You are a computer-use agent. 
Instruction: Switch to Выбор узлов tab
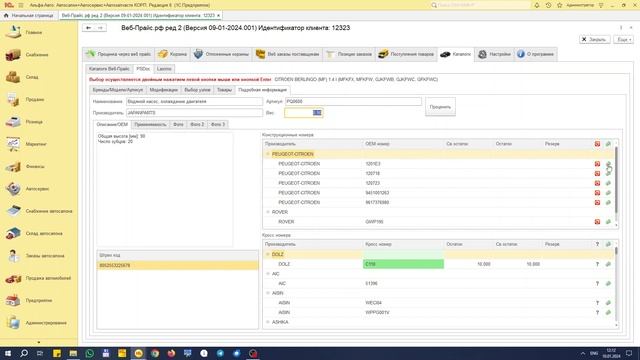(x=198, y=90)
